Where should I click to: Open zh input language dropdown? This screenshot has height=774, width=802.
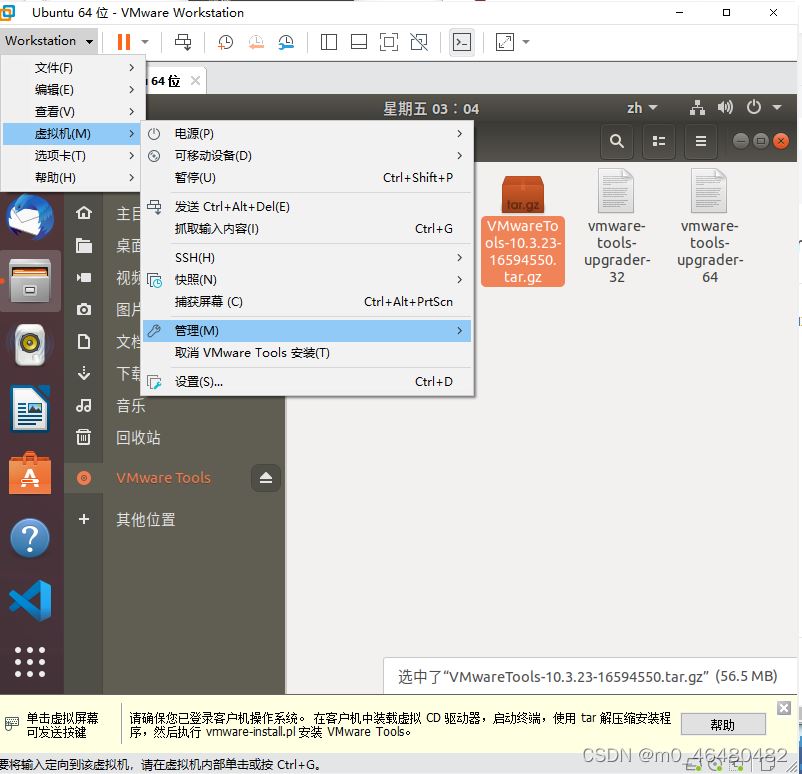click(642, 108)
